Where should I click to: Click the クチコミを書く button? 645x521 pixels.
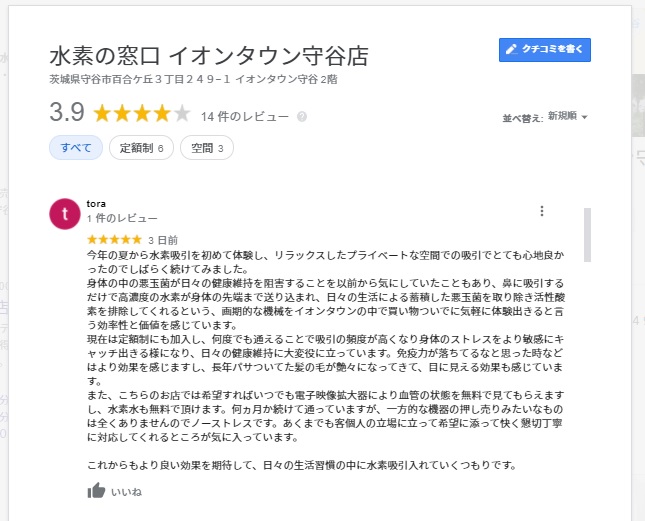tap(545, 49)
